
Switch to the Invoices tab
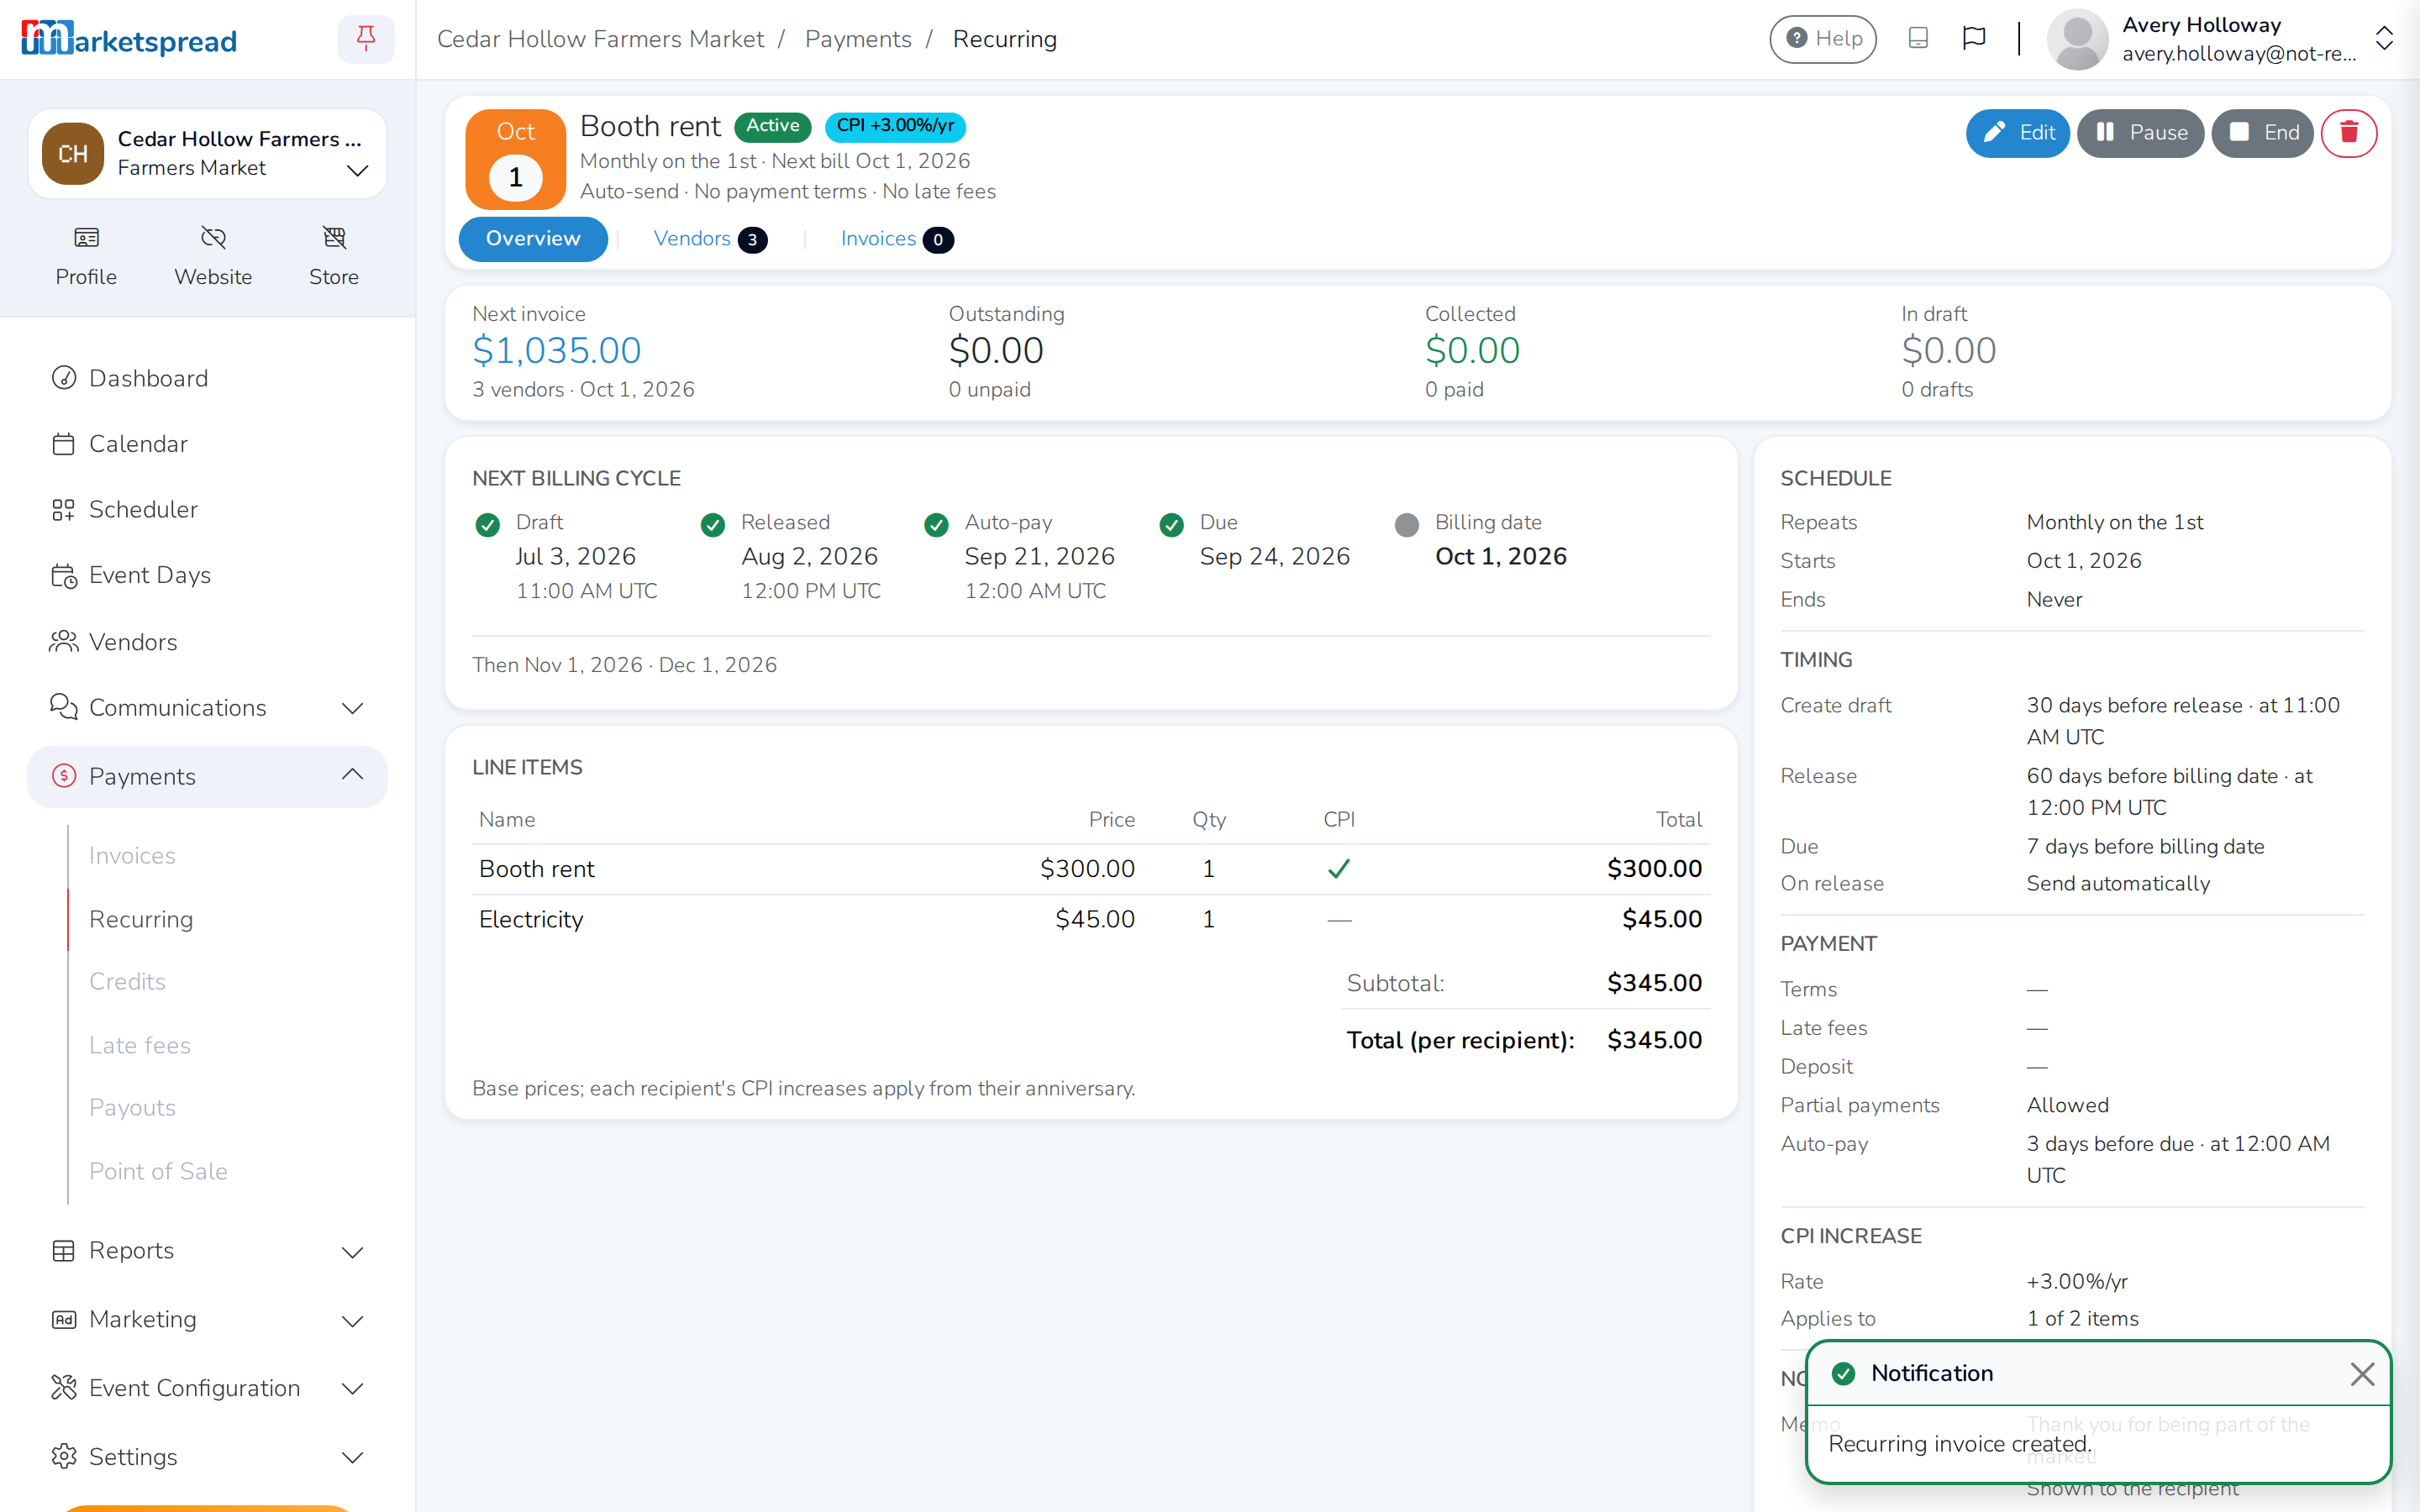pos(897,239)
